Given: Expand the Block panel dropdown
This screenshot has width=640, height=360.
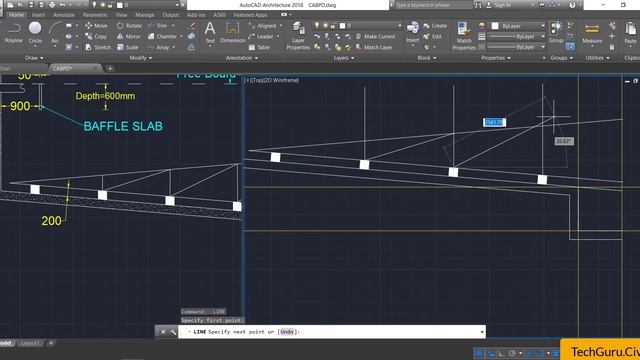Looking at the screenshot, I should pyautogui.click(x=427, y=58).
